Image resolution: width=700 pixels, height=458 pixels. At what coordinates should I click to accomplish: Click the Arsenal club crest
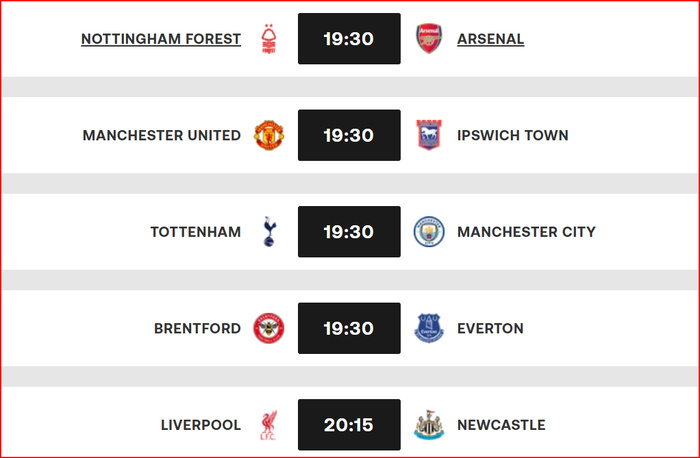(429, 39)
